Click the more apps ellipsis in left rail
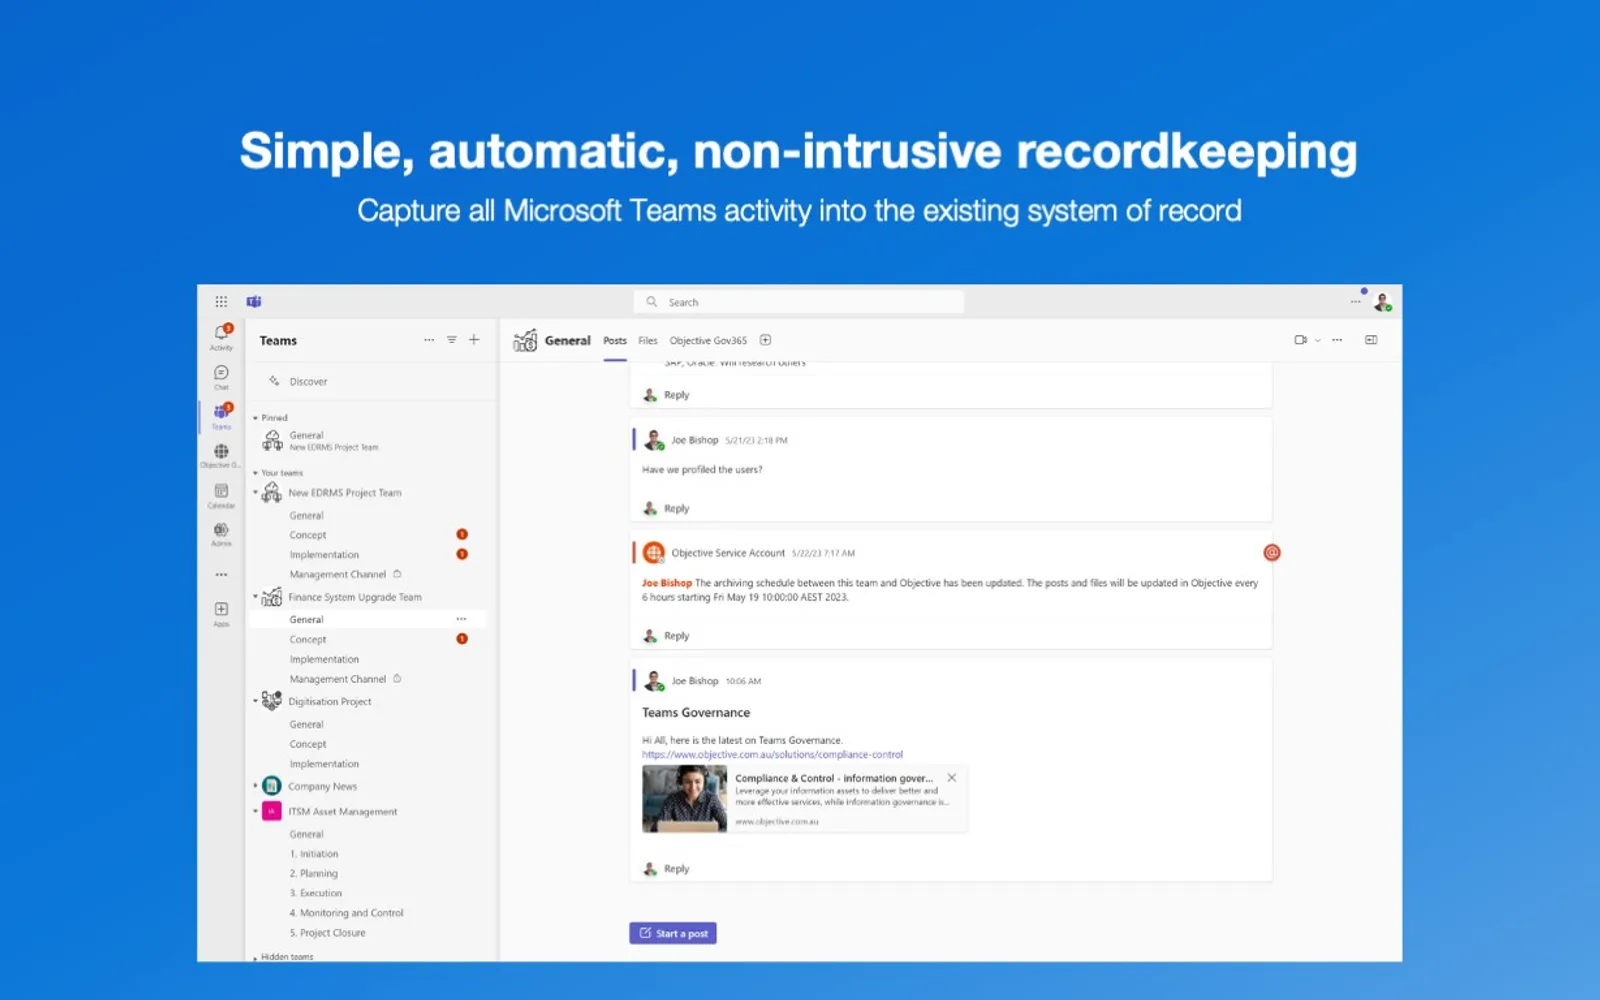Screen dimensions: 1600x1000 [x=221, y=574]
